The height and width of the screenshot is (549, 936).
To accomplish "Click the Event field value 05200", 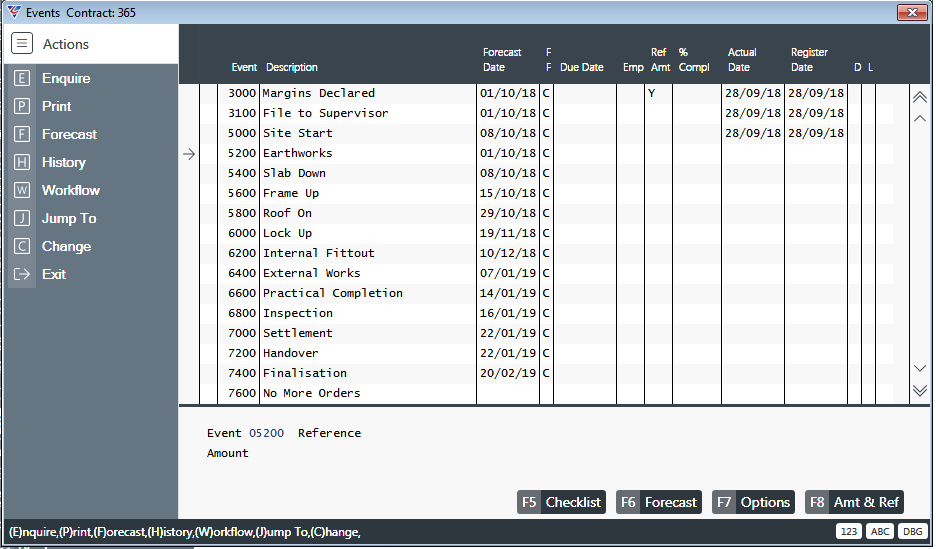I will (x=266, y=433).
